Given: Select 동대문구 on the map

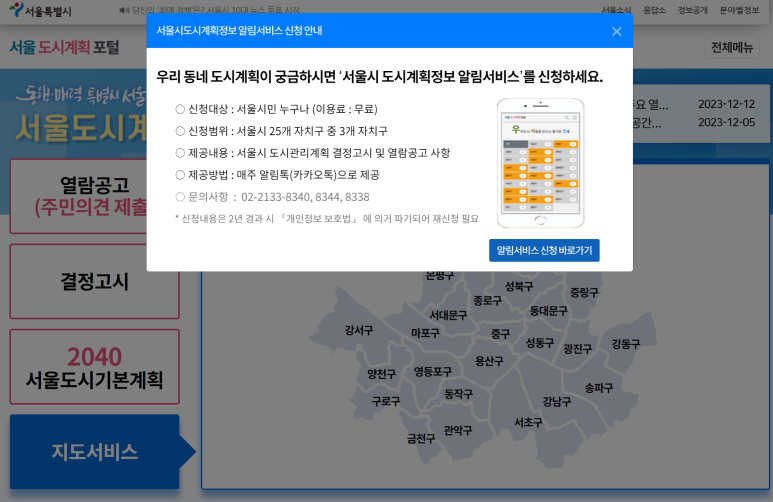Looking at the screenshot, I should [548, 311].
